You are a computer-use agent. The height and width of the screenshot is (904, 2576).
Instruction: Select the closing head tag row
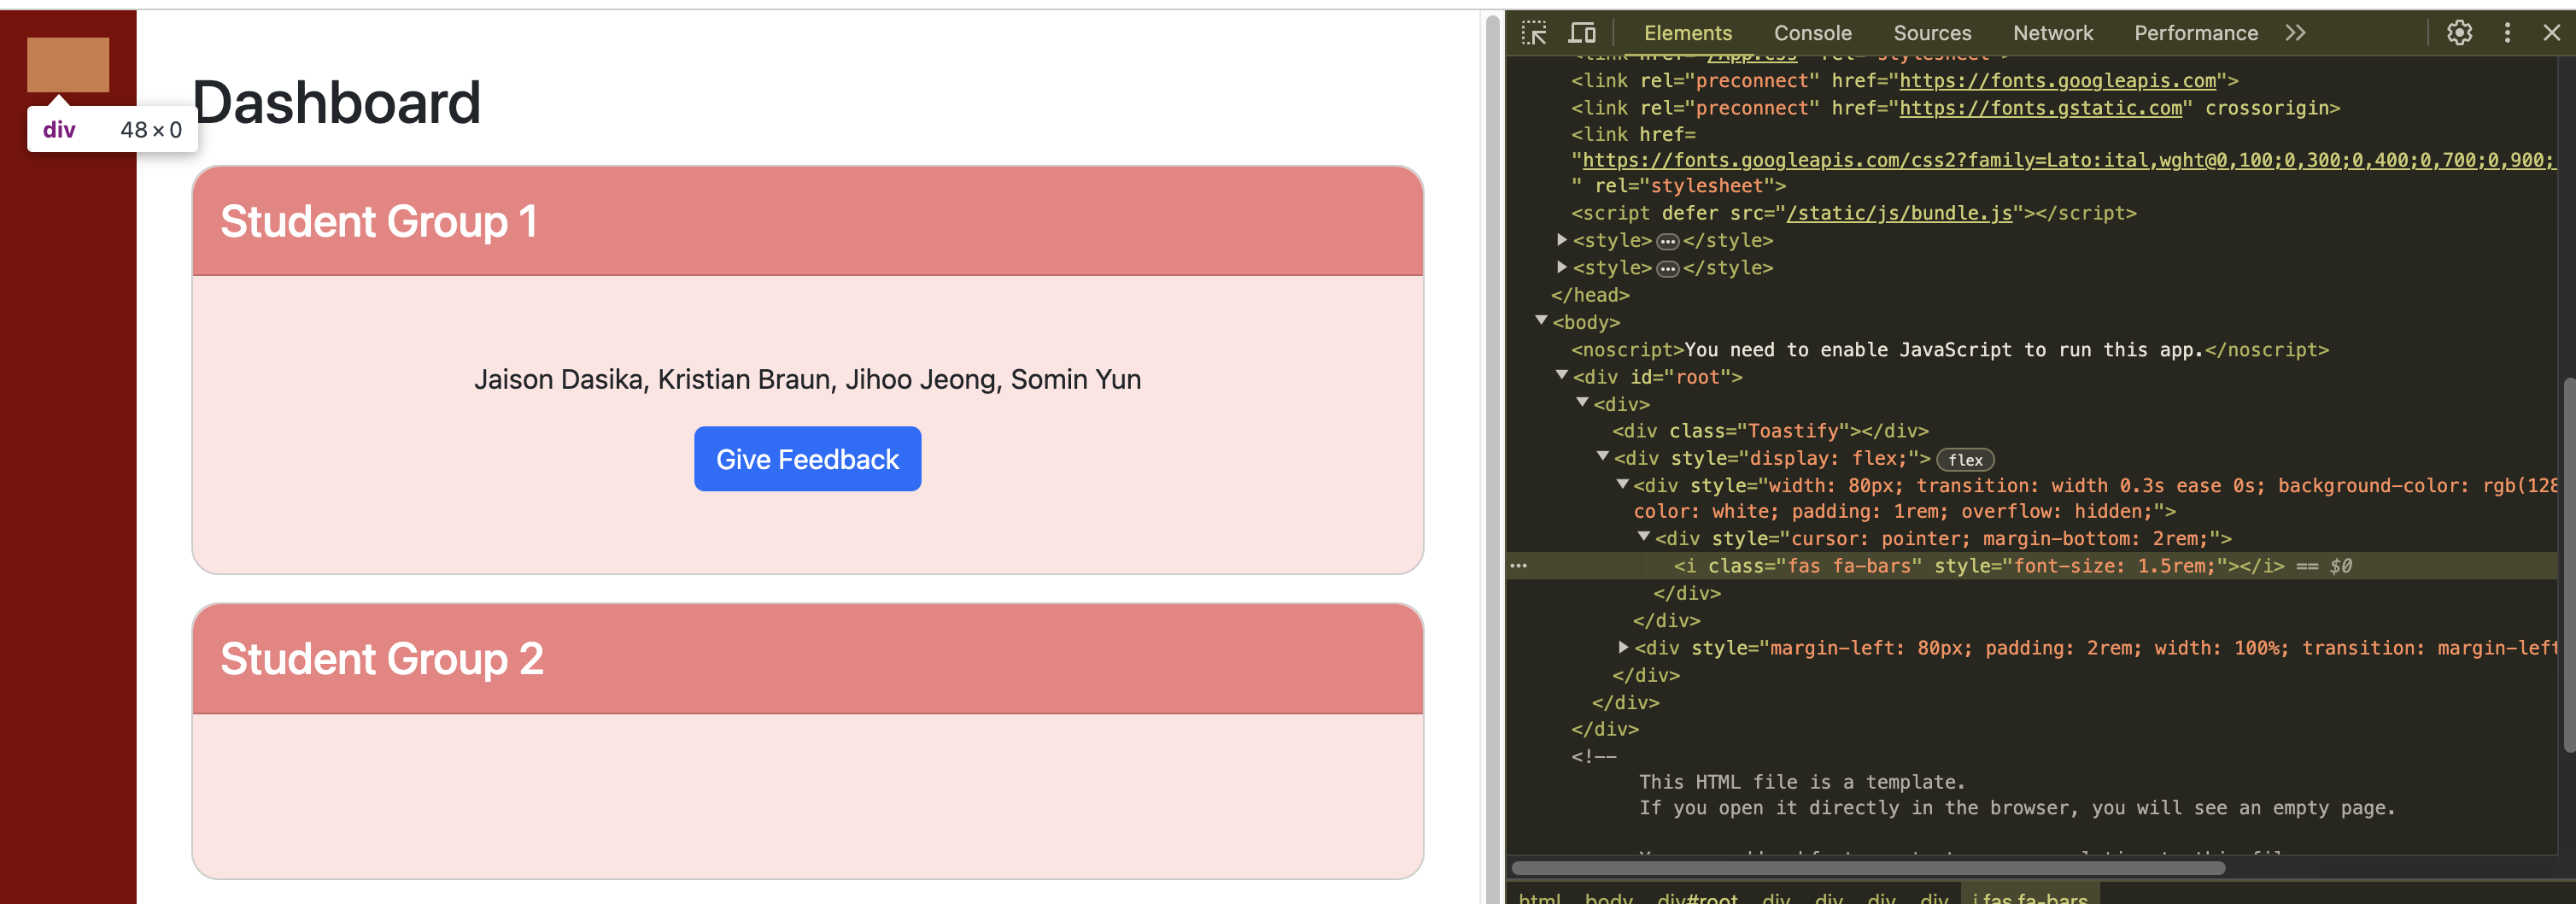point(1590,295)
